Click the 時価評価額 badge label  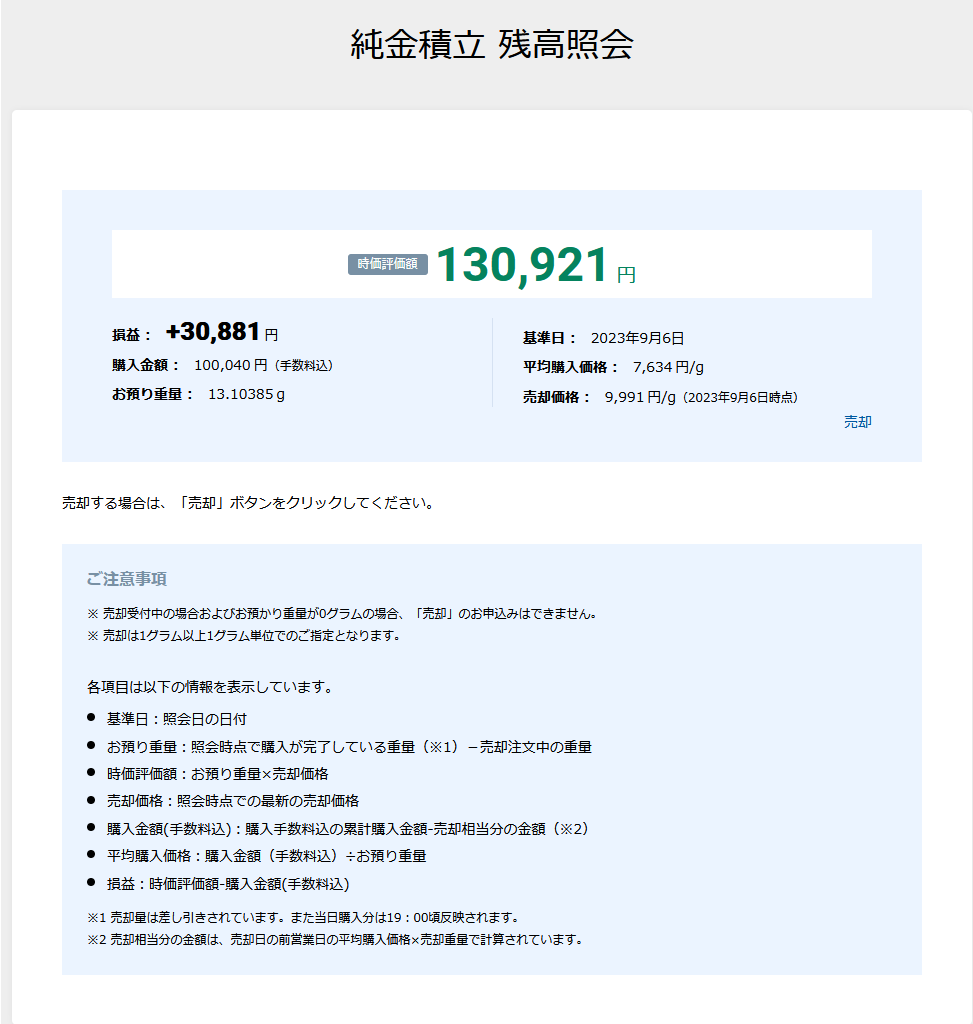[388, 265]
